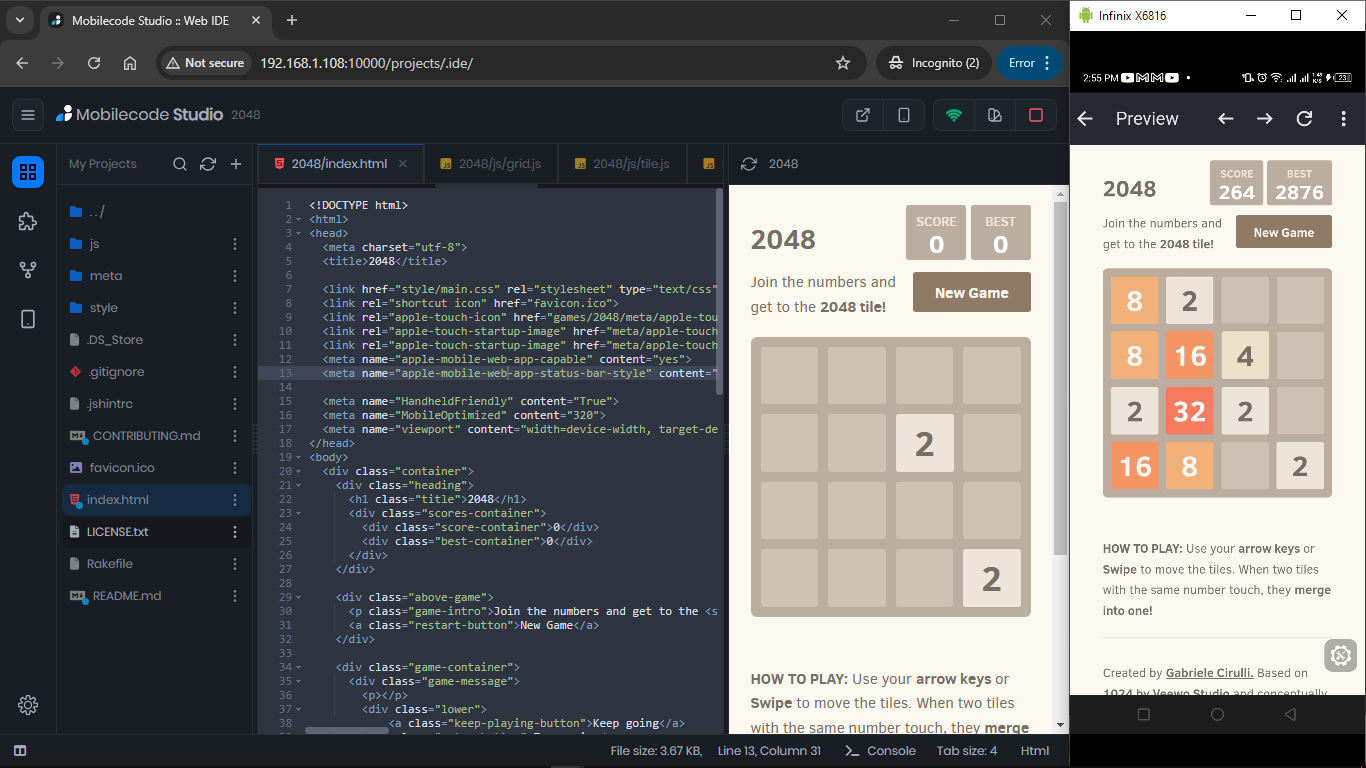Reload the 2048 preview pane
This screenshot has width=1366, height=768.
[748, 164]
